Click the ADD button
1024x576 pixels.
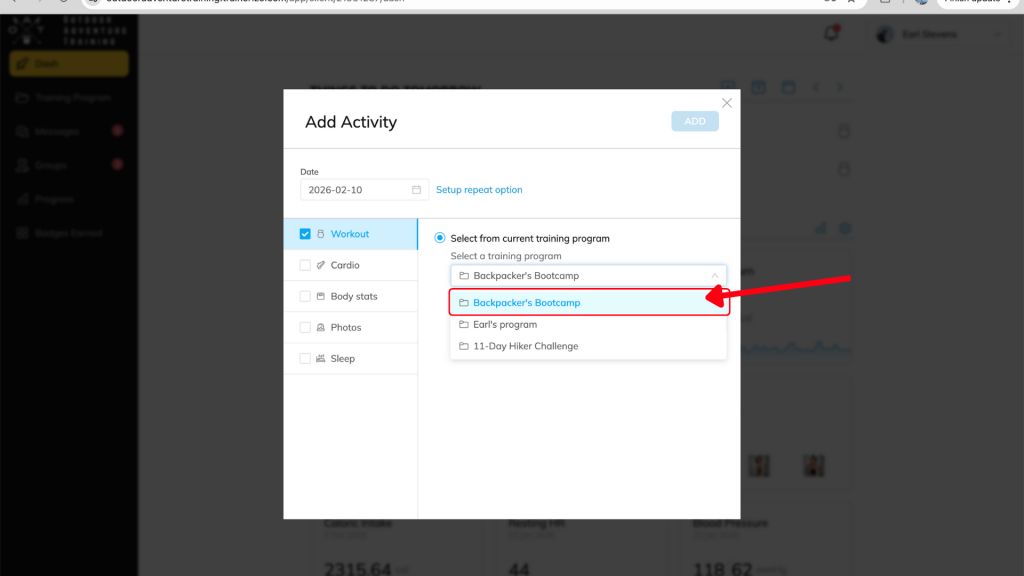(695, 121)
